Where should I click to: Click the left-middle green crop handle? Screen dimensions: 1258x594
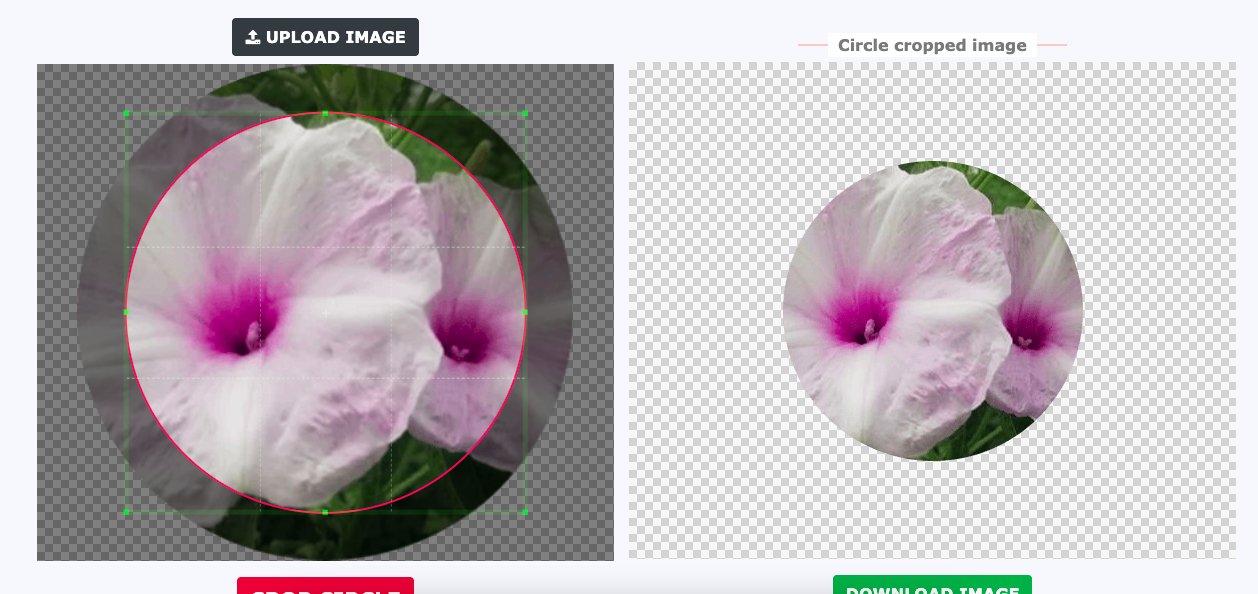coord(127,312)
